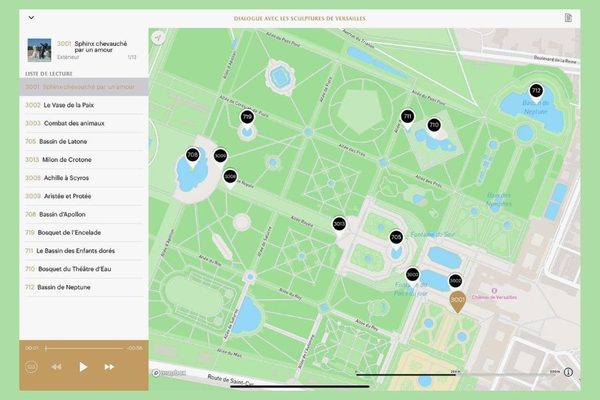Image resolution: width=600 pixels, height=400 pixels.
Task: Play 3013 Milon de Crotone from list
Action: (84, 160)
